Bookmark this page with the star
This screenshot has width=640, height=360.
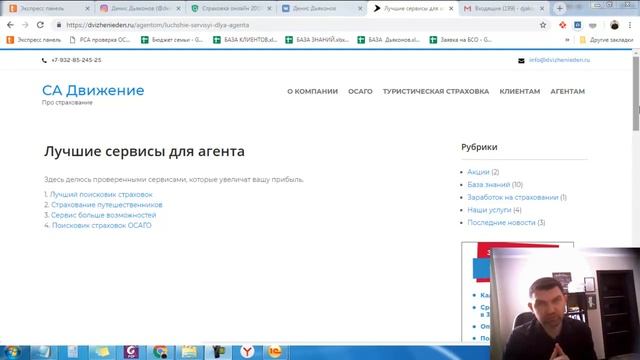[x=543, y=25]
